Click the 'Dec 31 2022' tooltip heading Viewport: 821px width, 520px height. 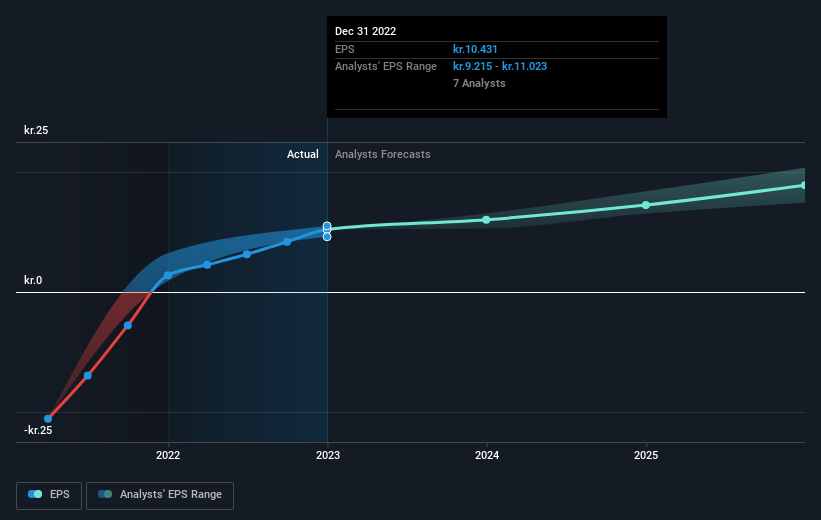(365, 31)
